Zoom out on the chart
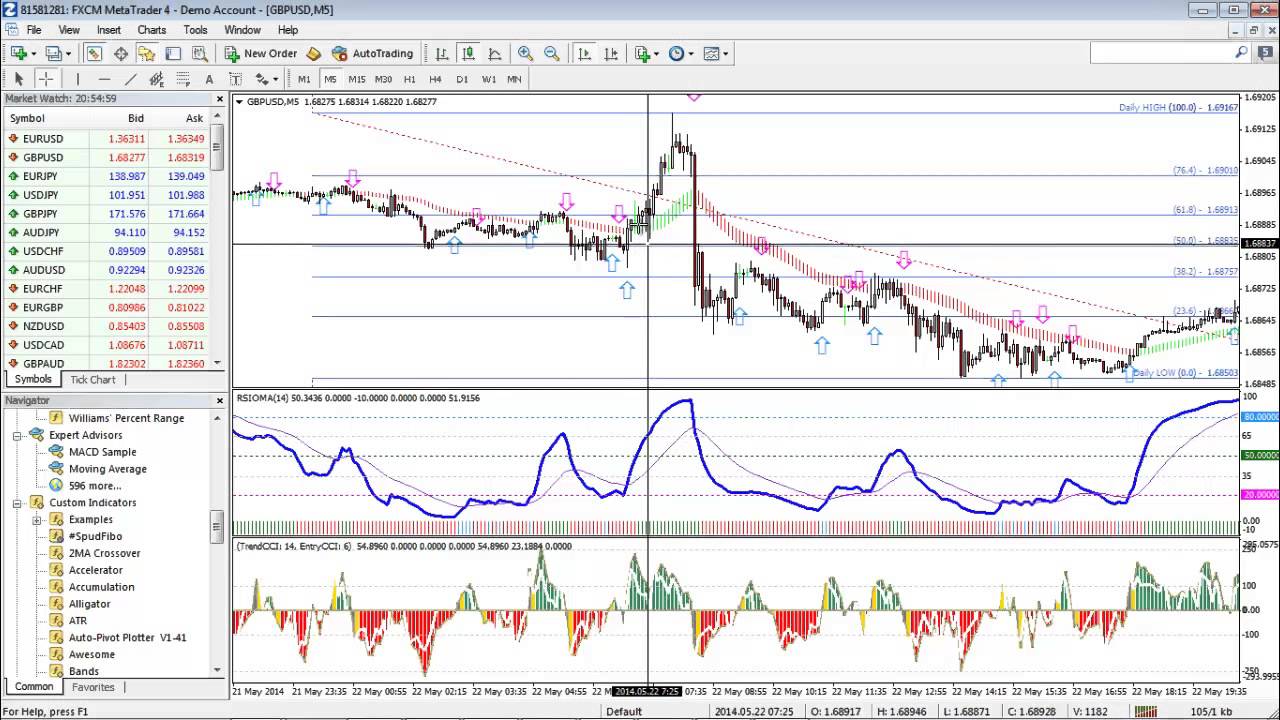The height and width of the screenshot is (720, 1280). [x=551, y=53]
